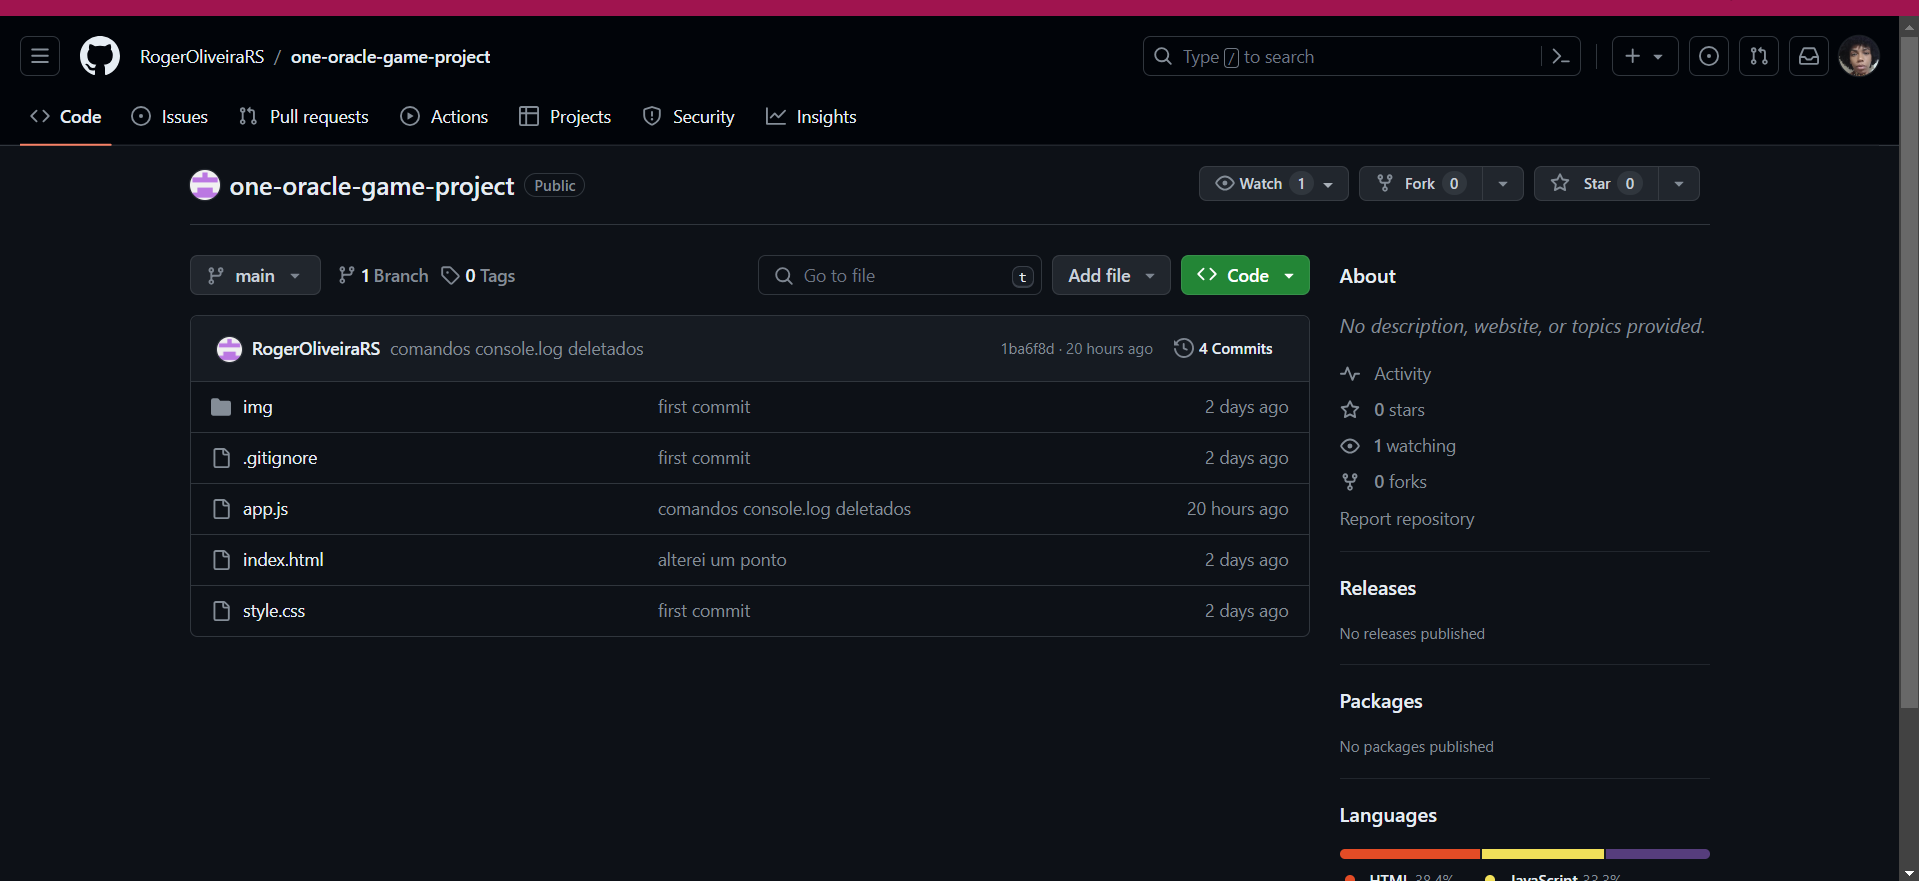Click the style.css file icon
1919x881 pixels.
222,611
